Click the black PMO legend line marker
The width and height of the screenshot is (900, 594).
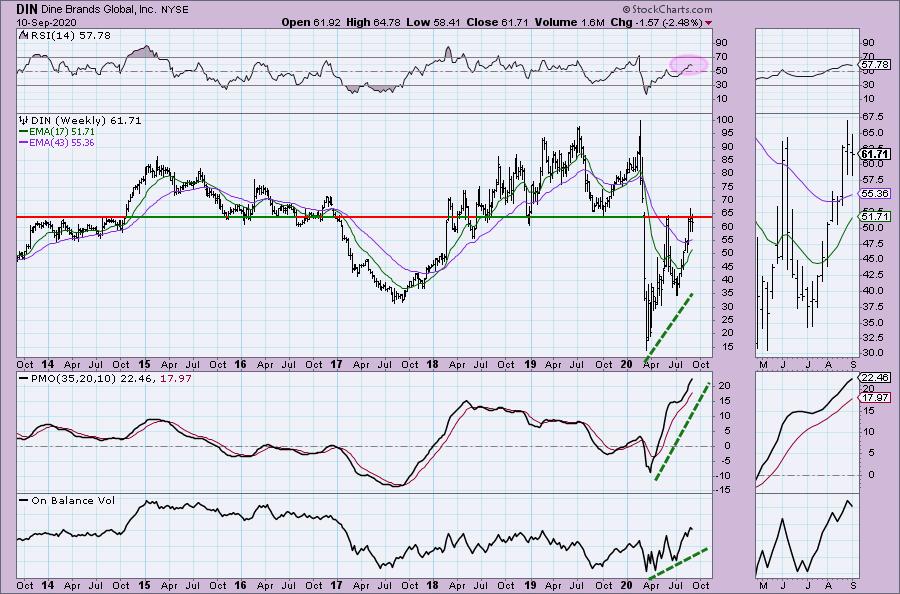(24, 379)
